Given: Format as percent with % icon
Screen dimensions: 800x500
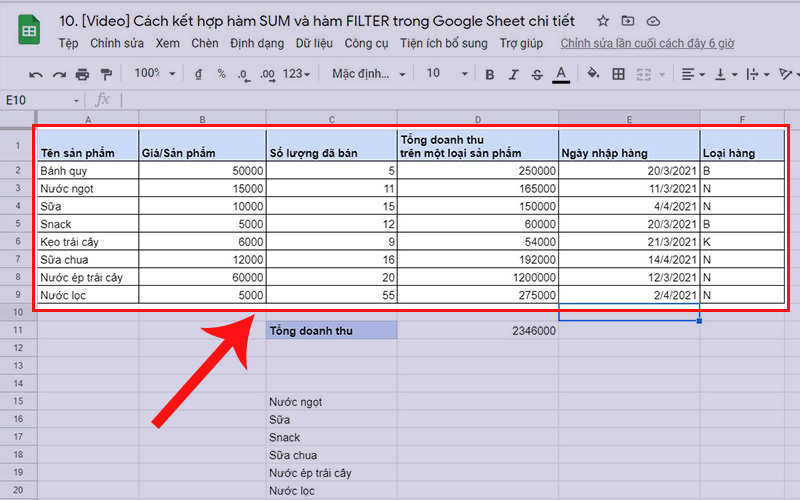Looking at the screenshot, I should tap(221, 74).
